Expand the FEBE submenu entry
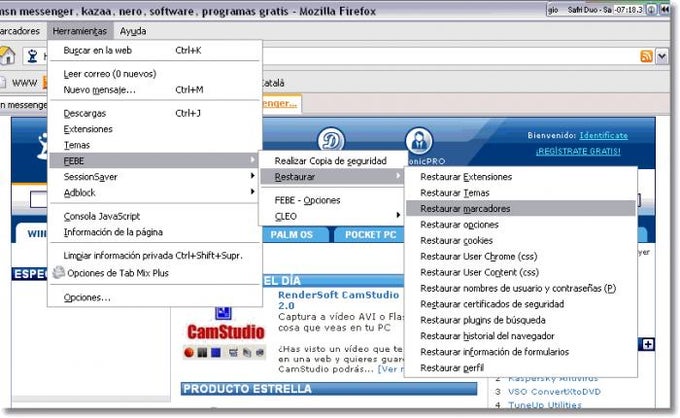Screen dimensions: 680x418 click(155, 161)
